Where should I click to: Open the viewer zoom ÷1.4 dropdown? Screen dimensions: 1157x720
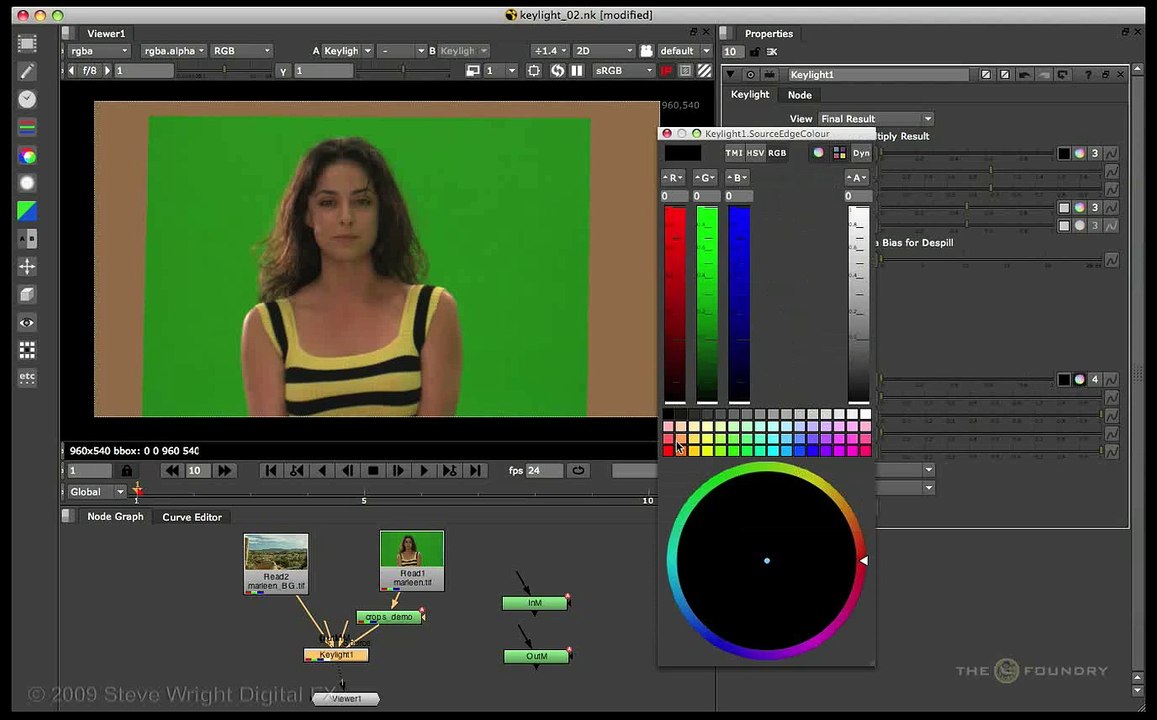(550, 51)
